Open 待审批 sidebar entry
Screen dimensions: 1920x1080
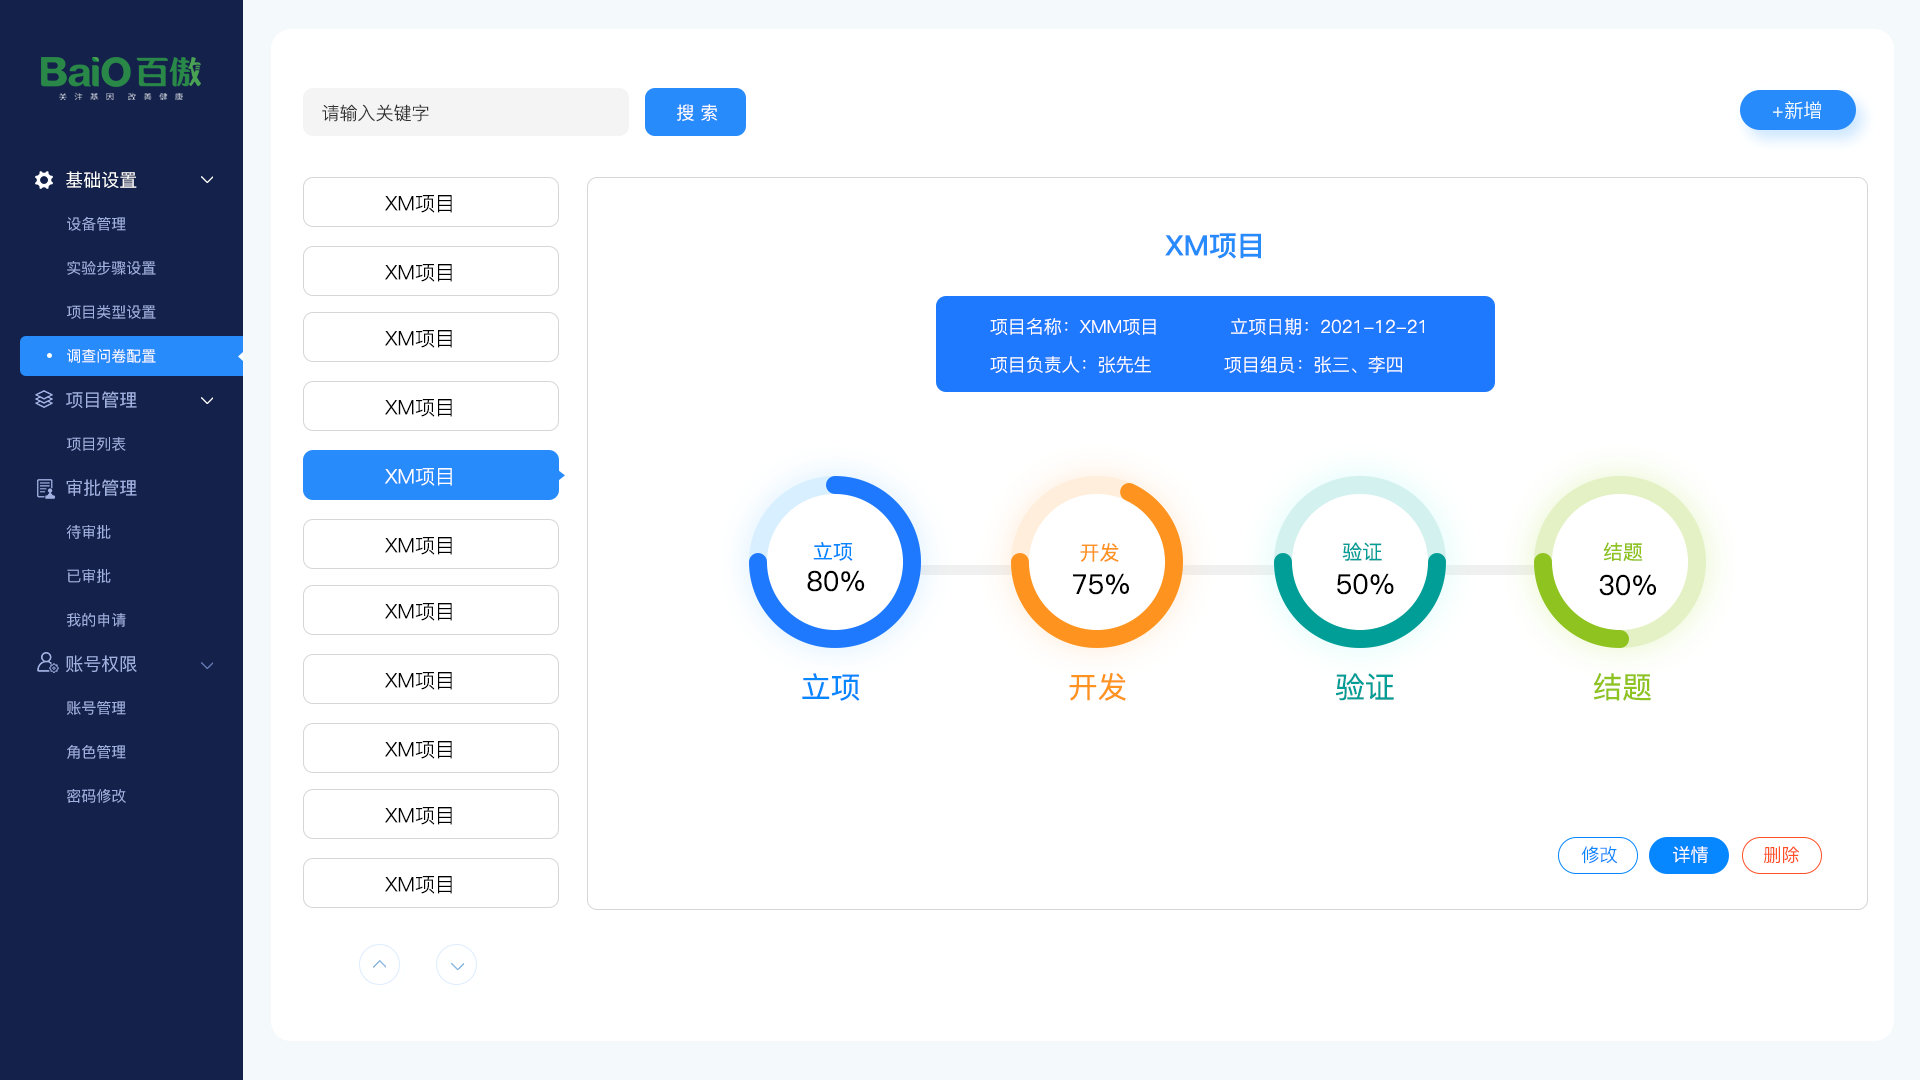[x=88, y=532]
